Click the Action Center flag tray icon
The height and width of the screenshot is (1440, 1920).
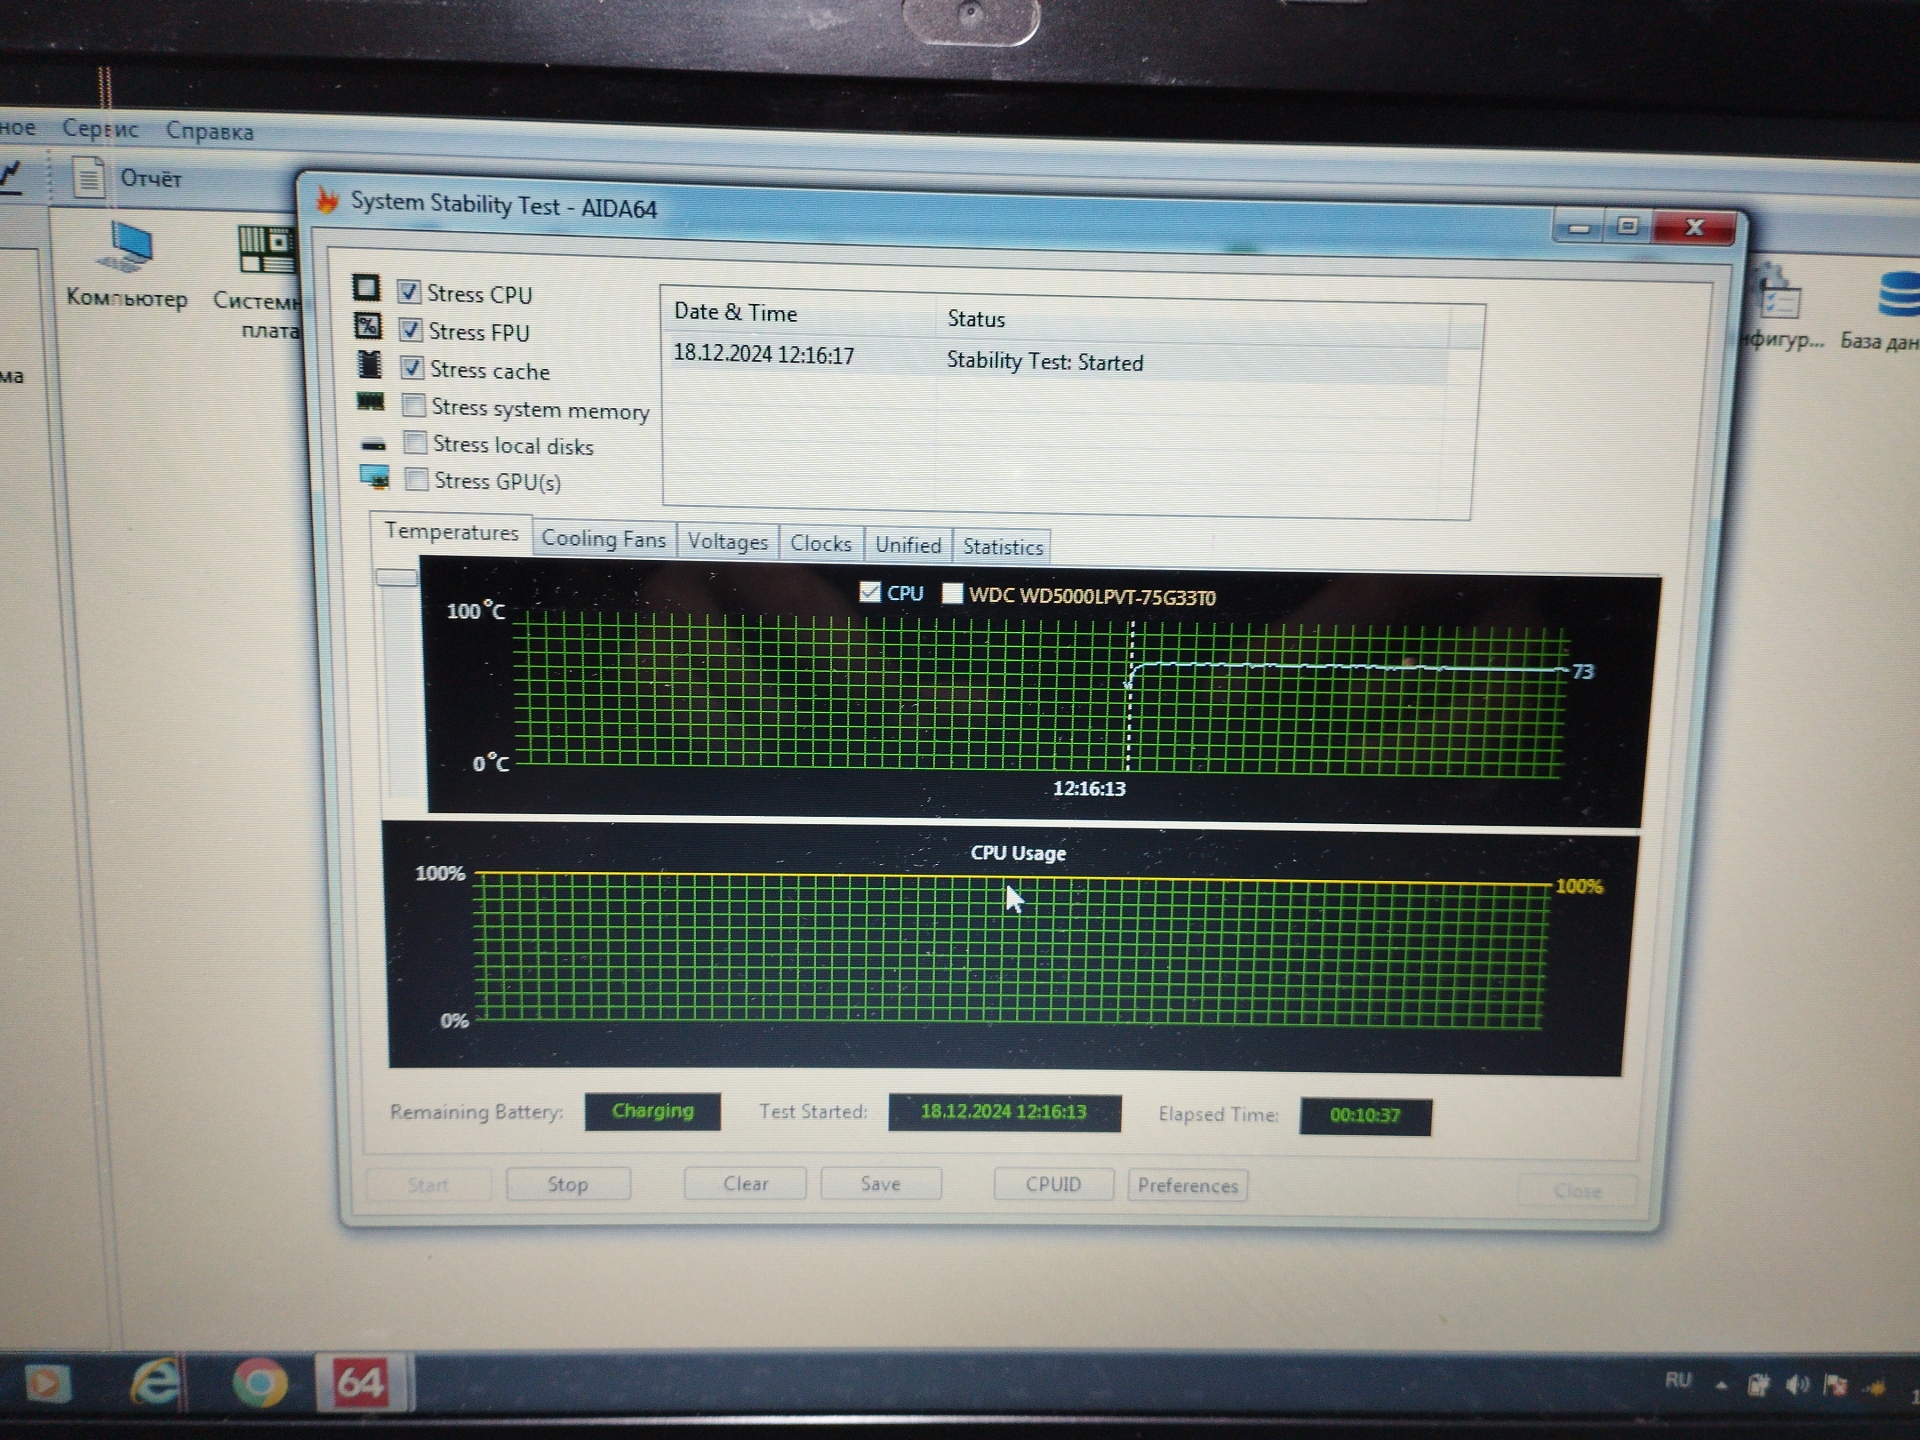click(1835, 1385)
